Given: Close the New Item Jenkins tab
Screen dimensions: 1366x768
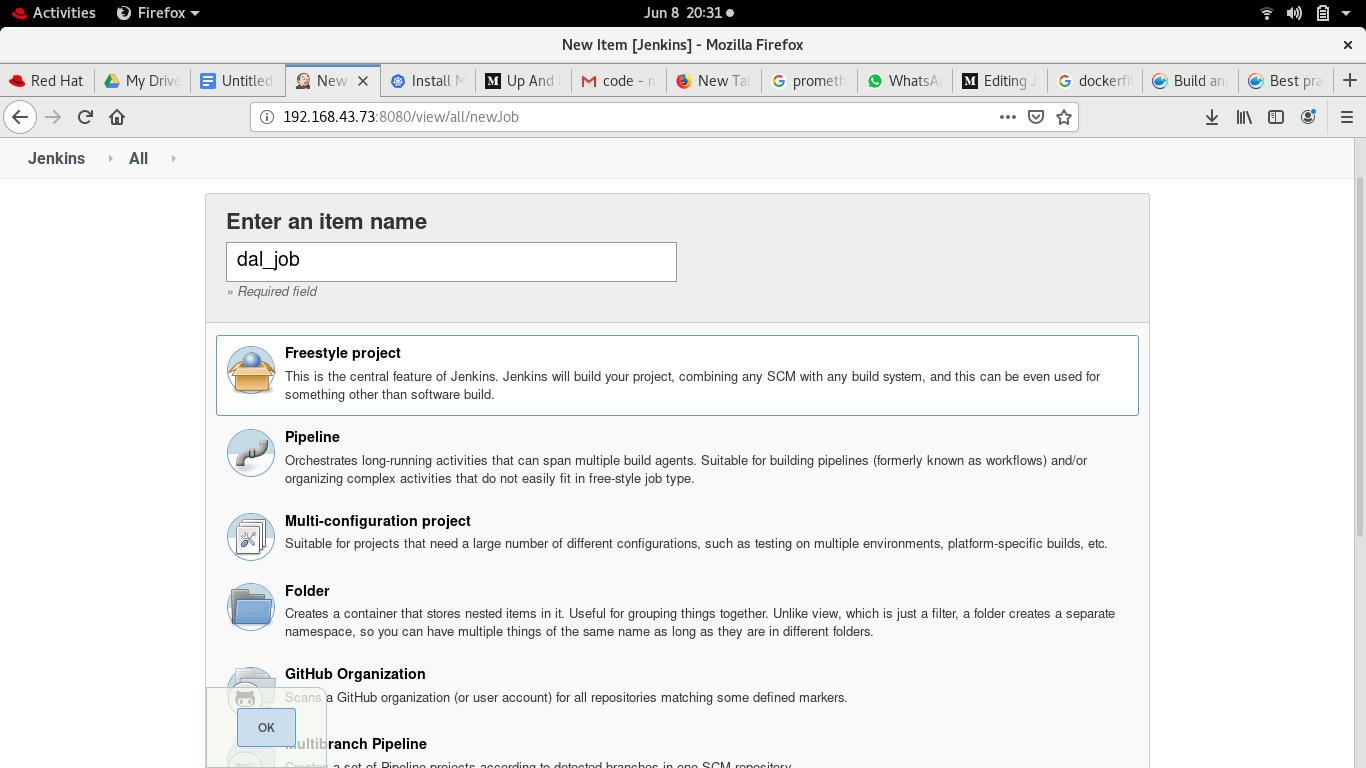Looking at the screenshot, I should click(363, 81).
